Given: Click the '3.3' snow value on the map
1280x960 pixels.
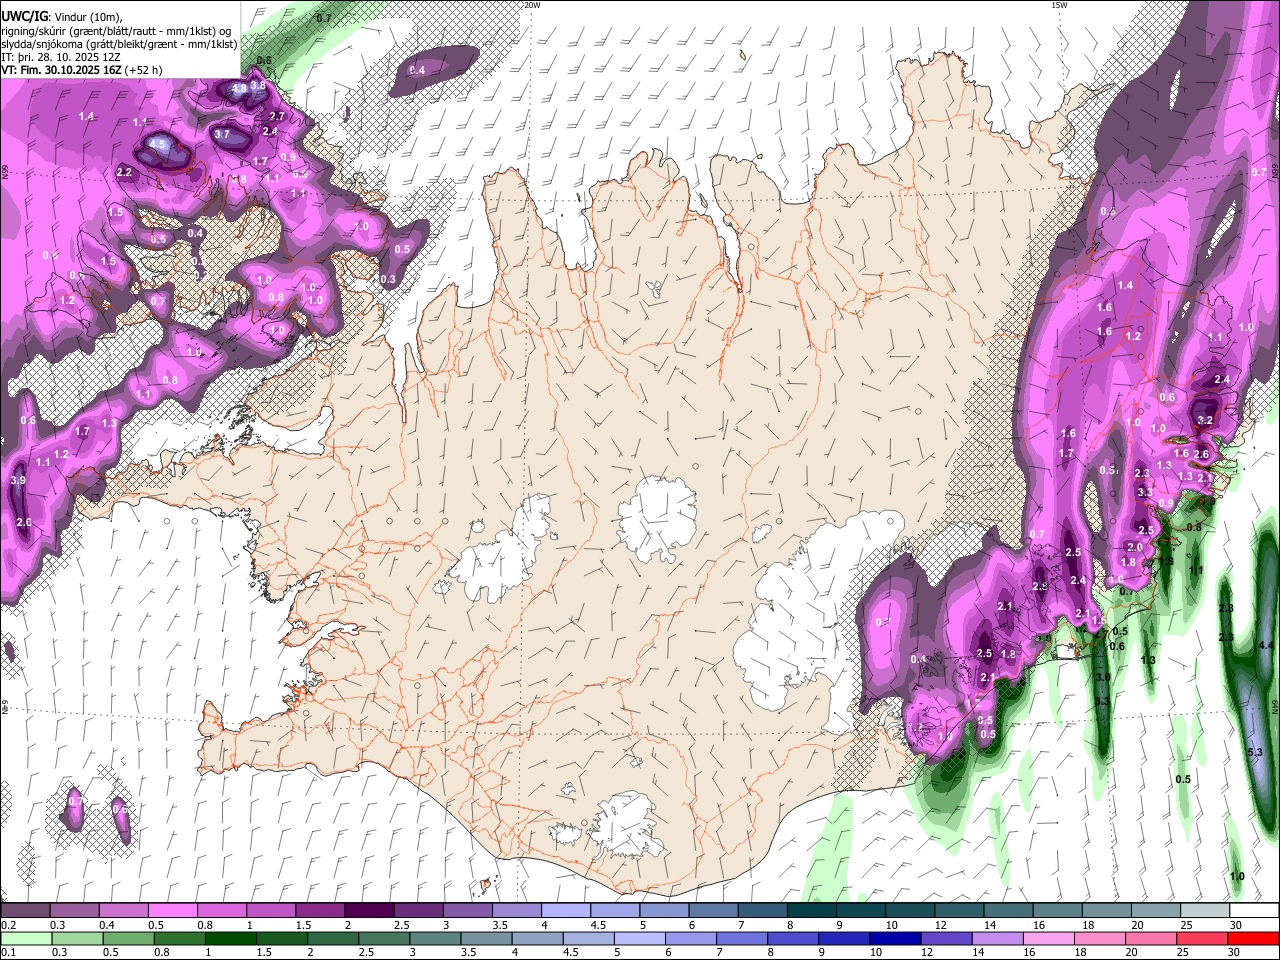Looking at the screenshot, I should click(x=1145, y=493).
